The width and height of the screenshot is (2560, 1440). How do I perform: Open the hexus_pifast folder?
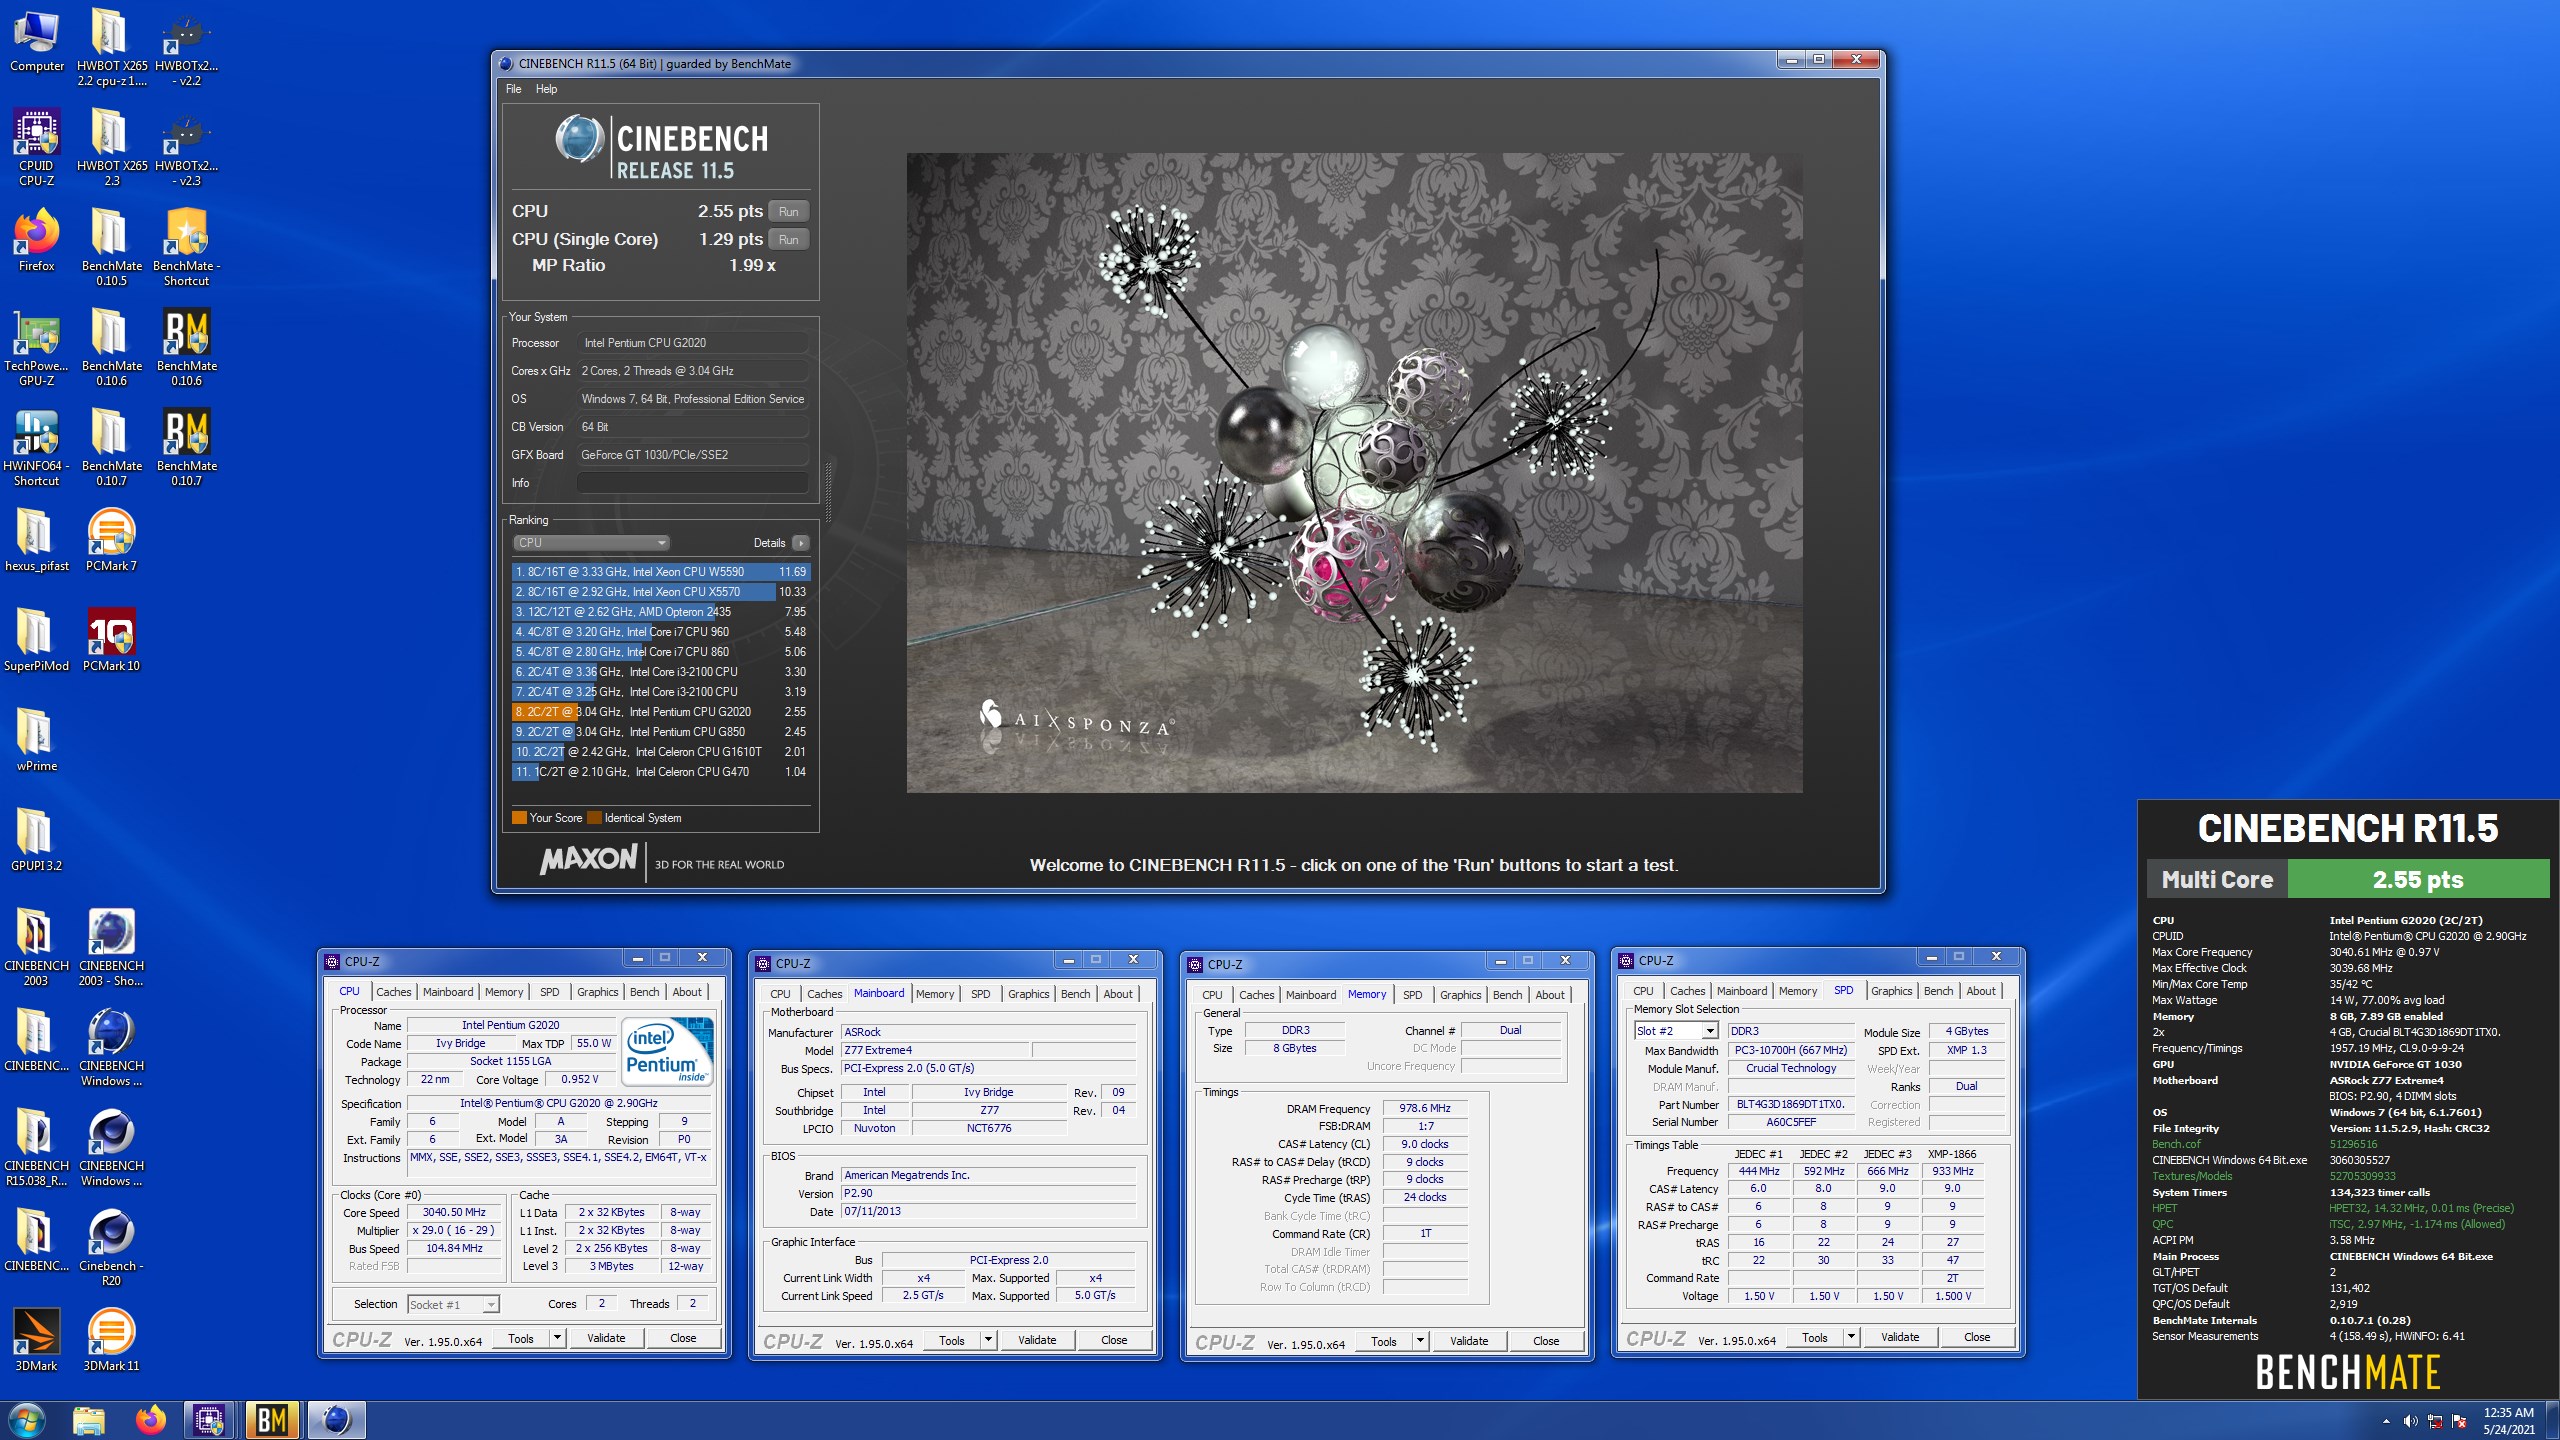coord(36,540)
